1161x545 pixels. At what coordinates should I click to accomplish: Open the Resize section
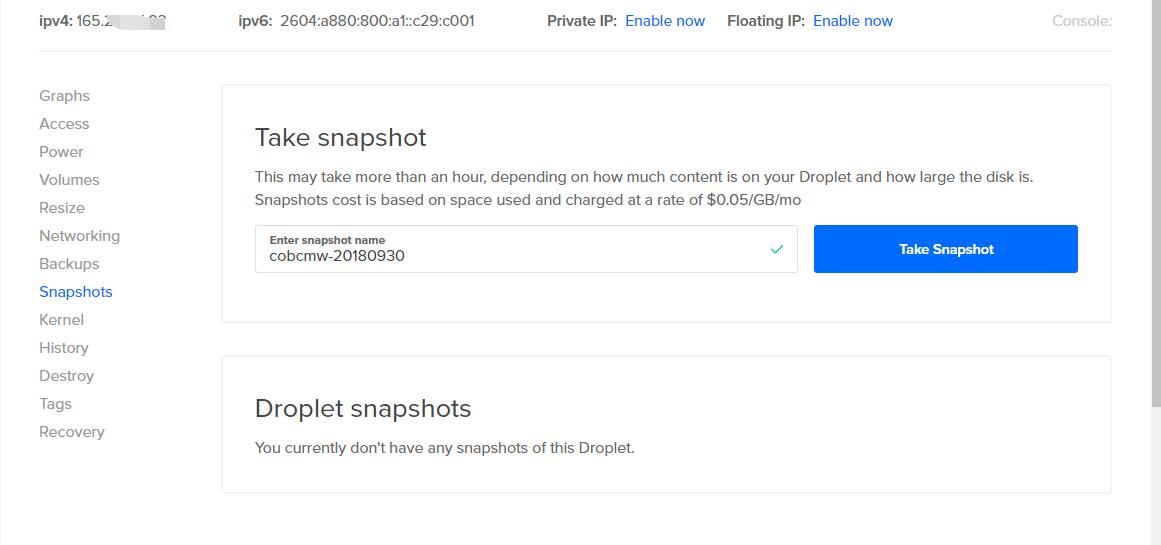[62, 208]
